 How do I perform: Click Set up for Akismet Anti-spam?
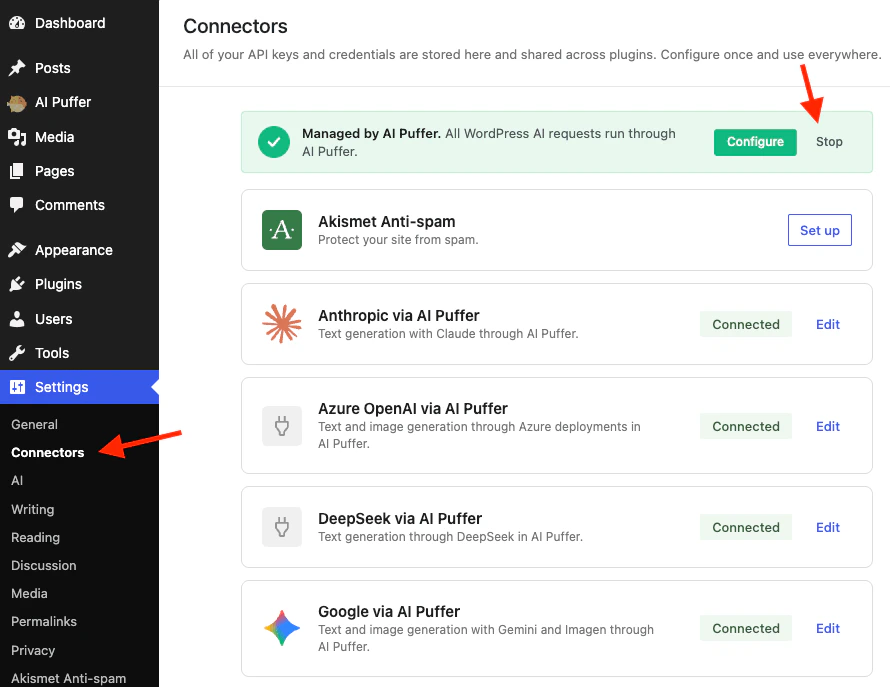(820, 230)
